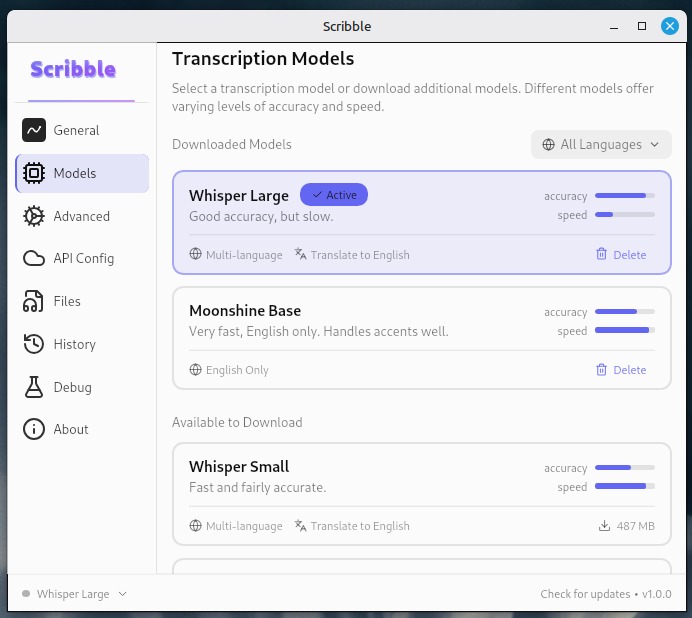
Task: Open the History clock icon
Action: (34, 344)
